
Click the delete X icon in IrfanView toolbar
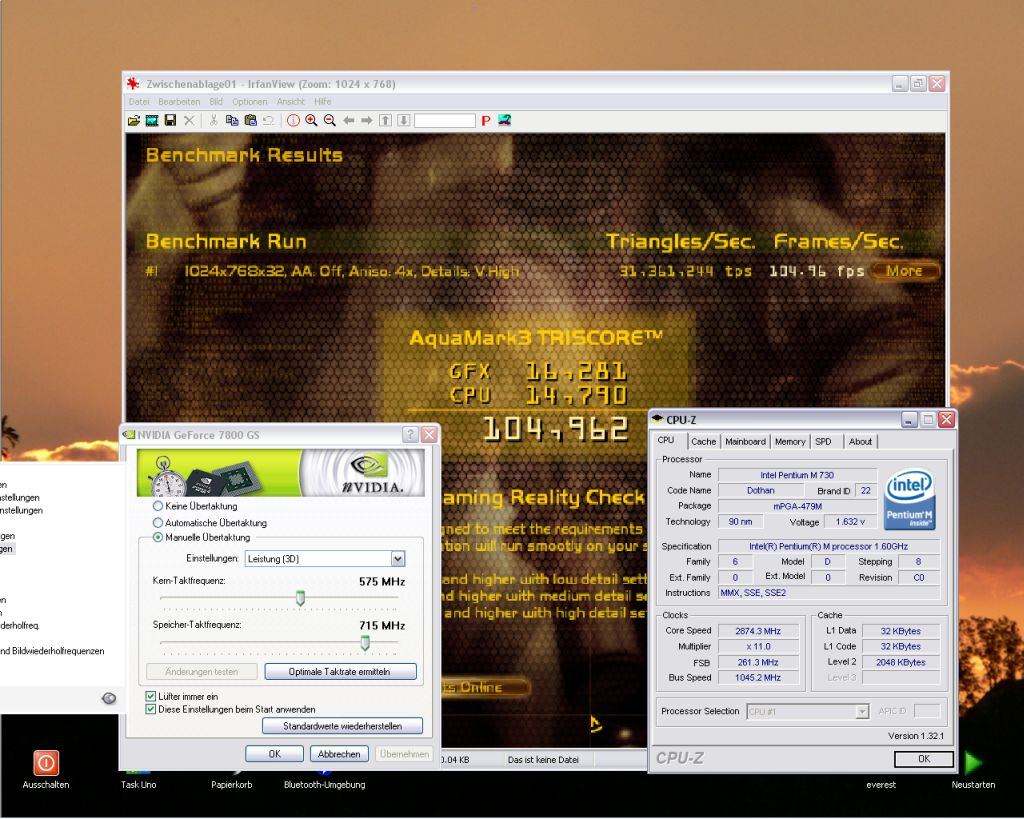[x=189, y=121]
